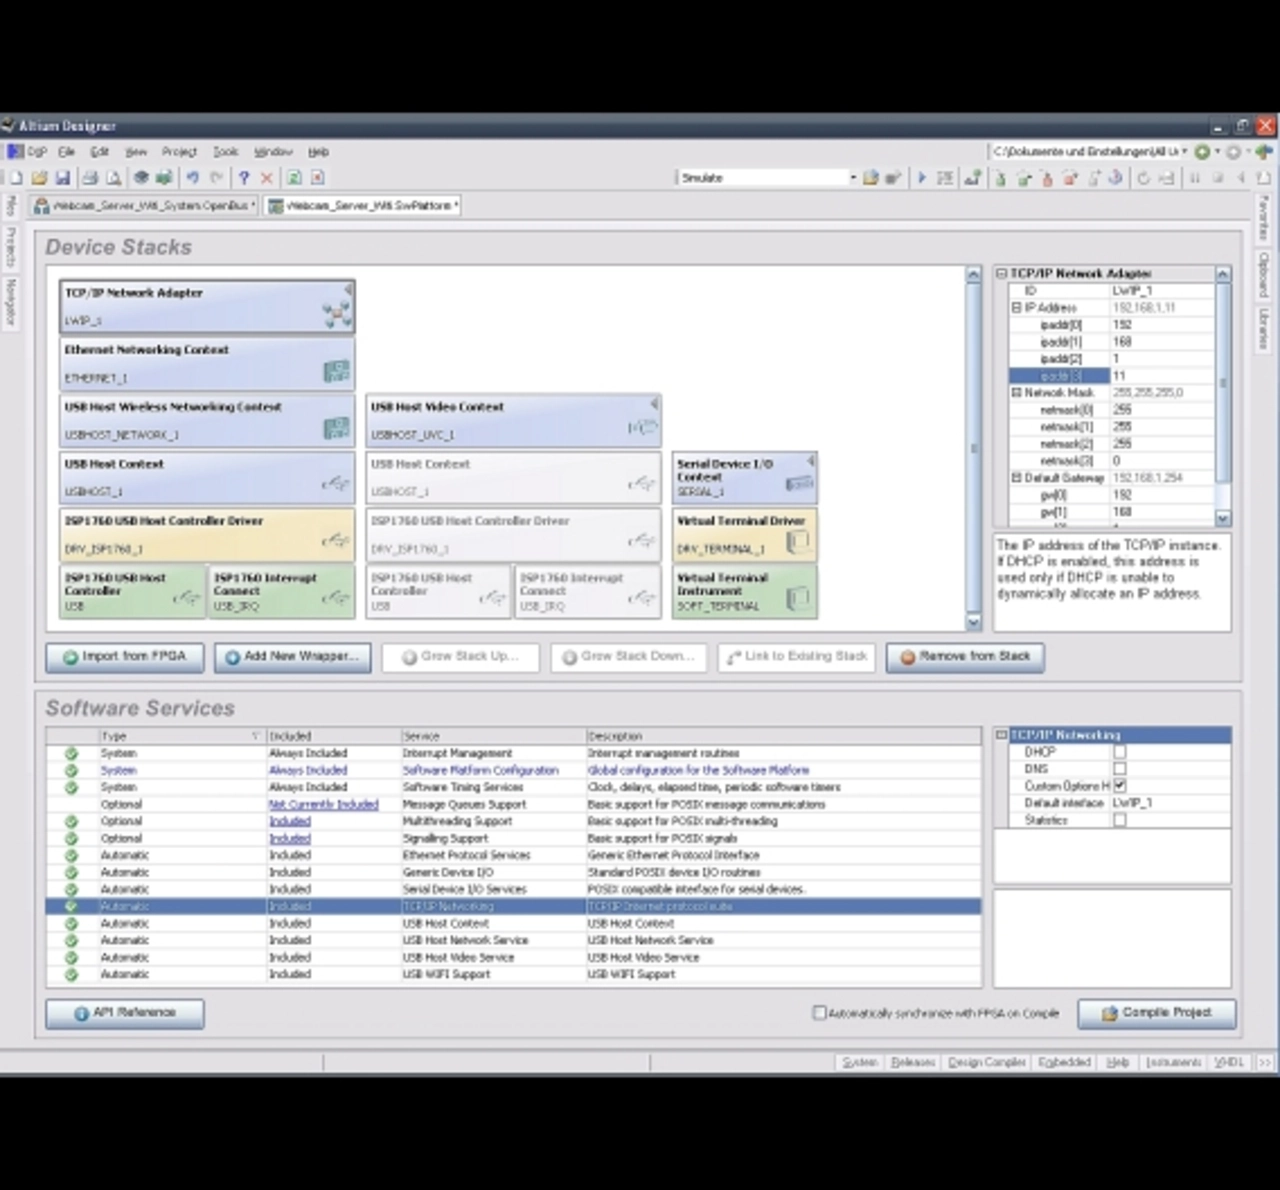The height and width of the screenshot is (1190, 1280).
Task: Click the network icon on TCP/IP Network Adapter
Action: (336, 314)
